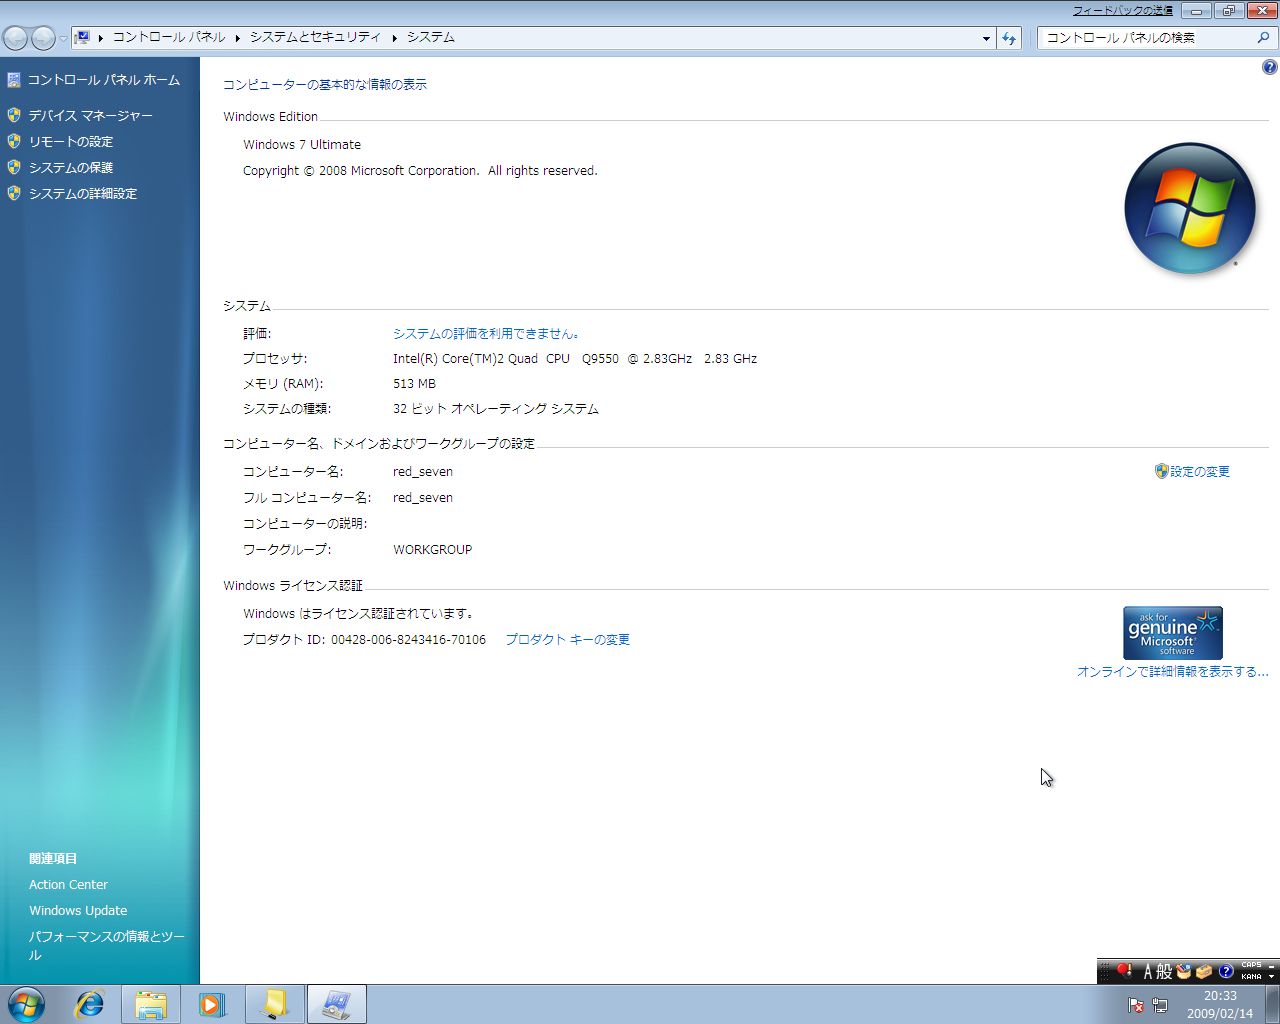
Task: Click the breadcrumb arrow before コントロール パネル
Action: point(101,38)
